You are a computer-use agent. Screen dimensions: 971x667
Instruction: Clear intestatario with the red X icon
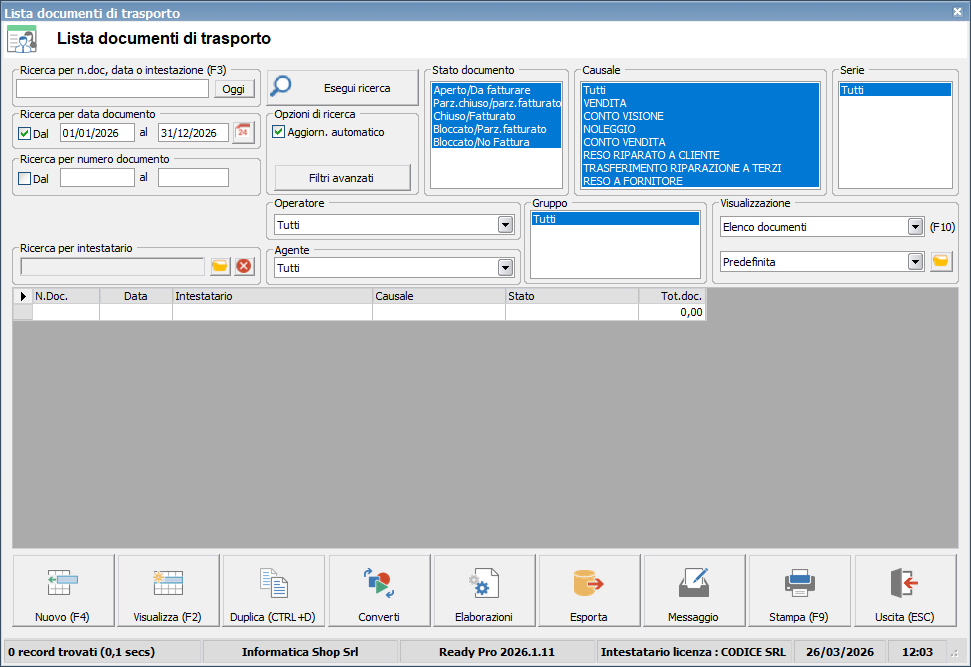click(x=245, y=266)
